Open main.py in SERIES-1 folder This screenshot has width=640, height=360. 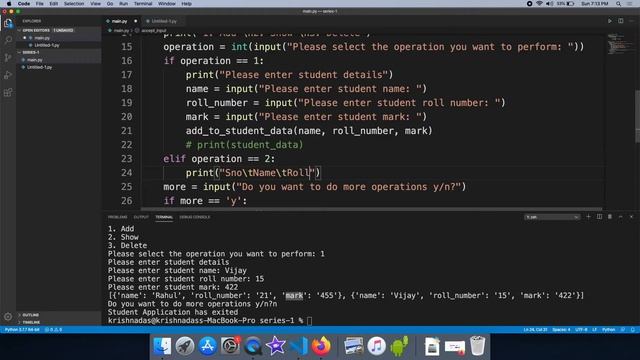pos(35,60)
